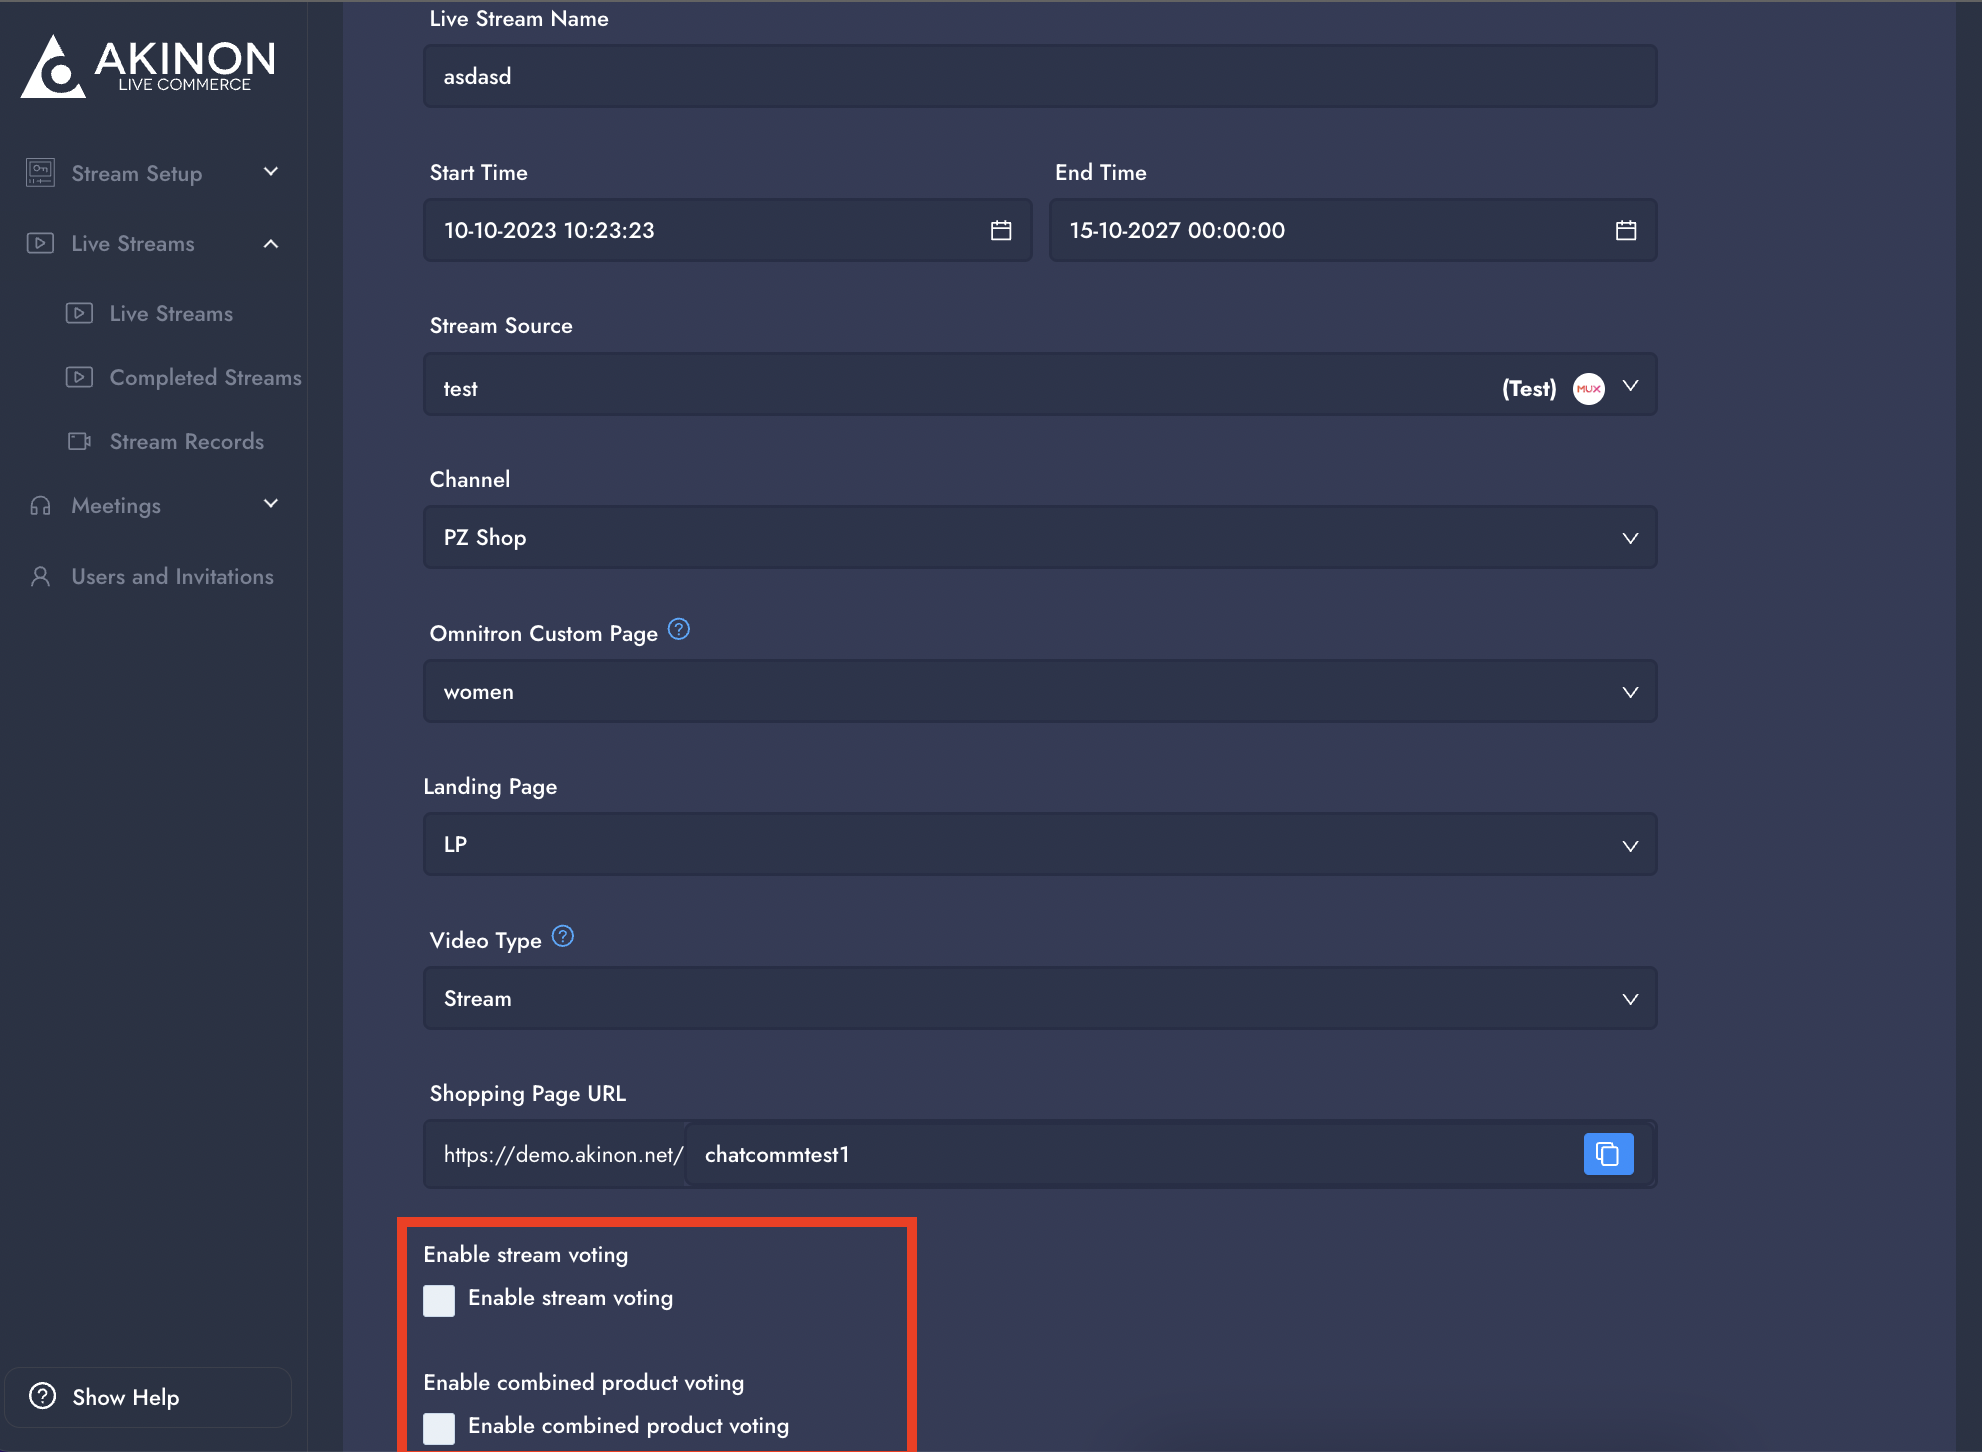Click the Omnitron Custom Page help icon

[x=678, y=630]
